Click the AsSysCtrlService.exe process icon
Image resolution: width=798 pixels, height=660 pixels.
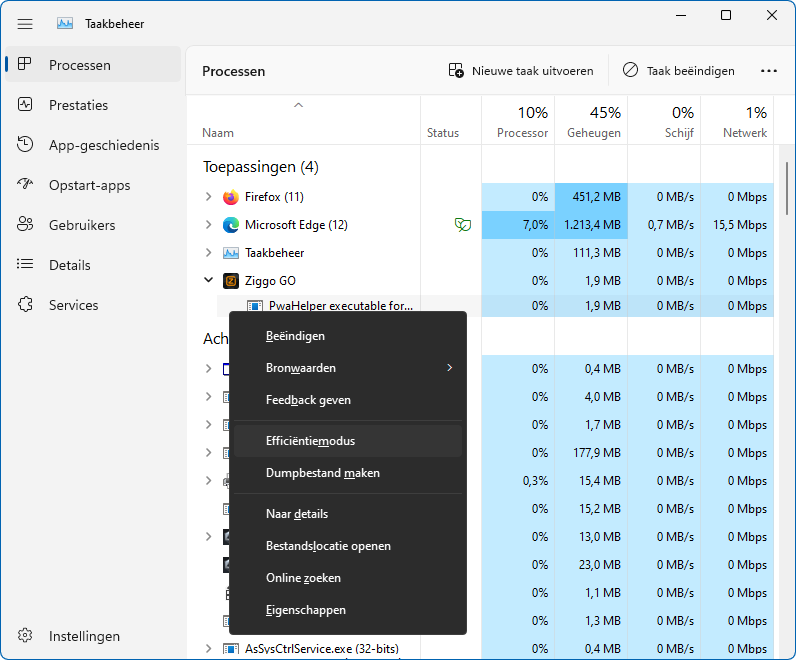click(231, 649)
